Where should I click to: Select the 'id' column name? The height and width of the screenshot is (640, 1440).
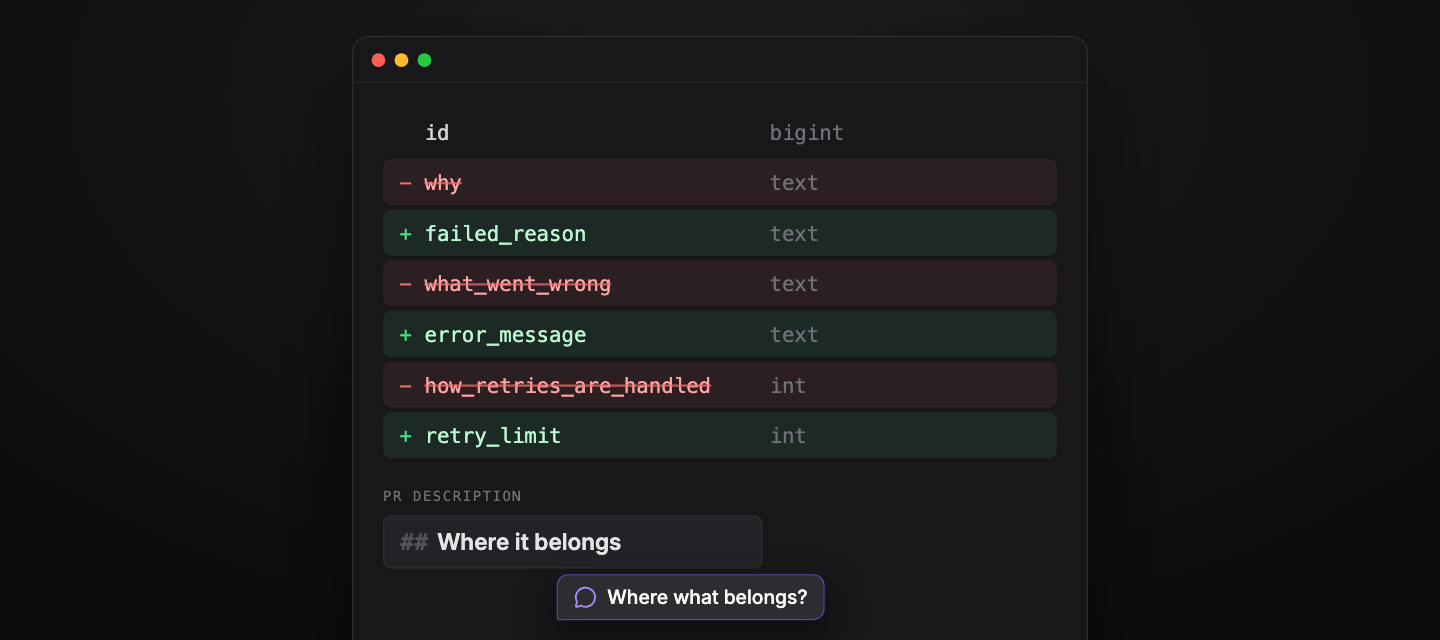[x=437, y=132]
